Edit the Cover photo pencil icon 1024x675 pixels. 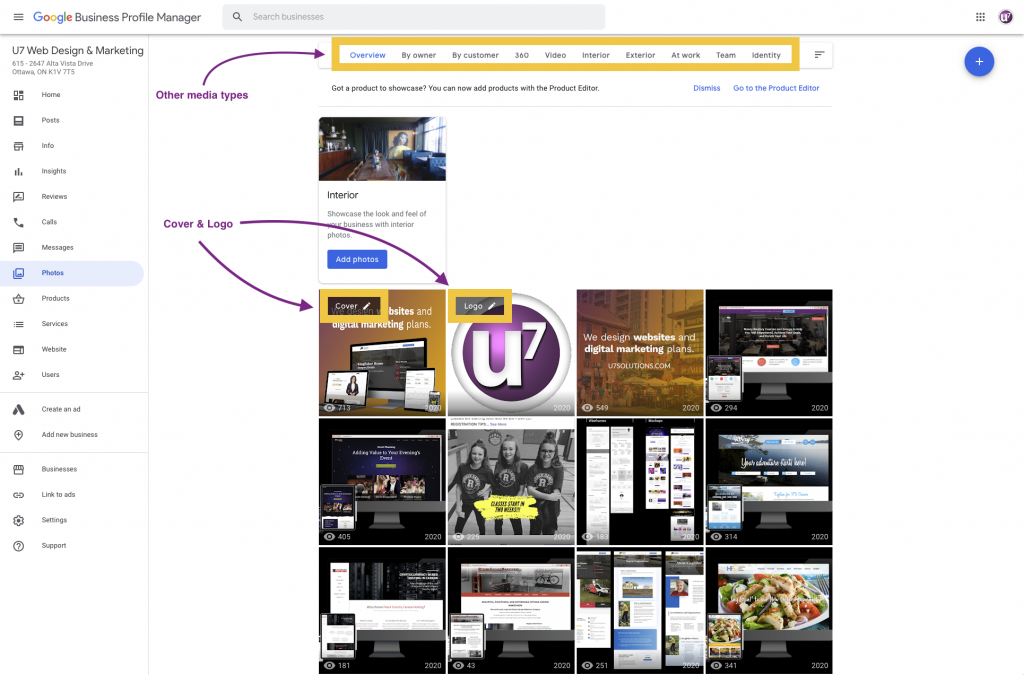coord(366,306)
